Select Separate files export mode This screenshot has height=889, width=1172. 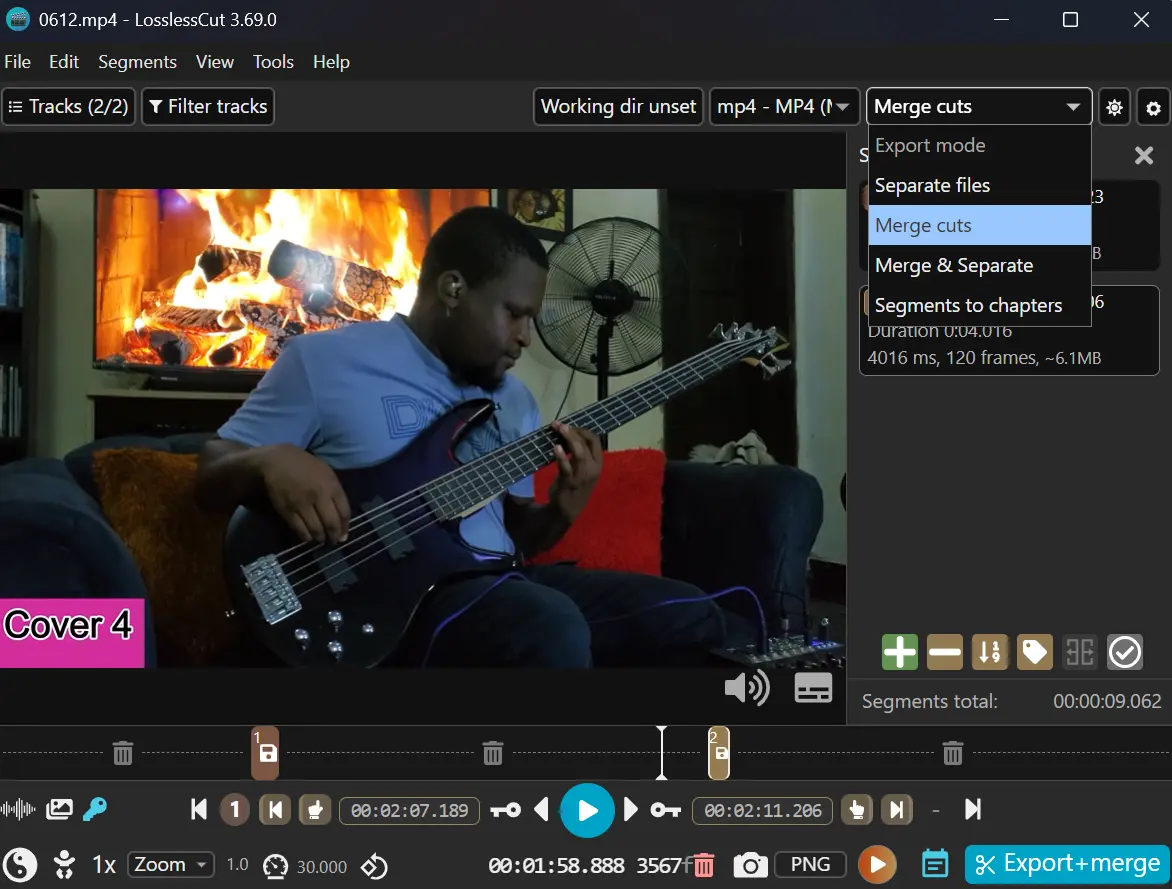[x=979, y=185]
